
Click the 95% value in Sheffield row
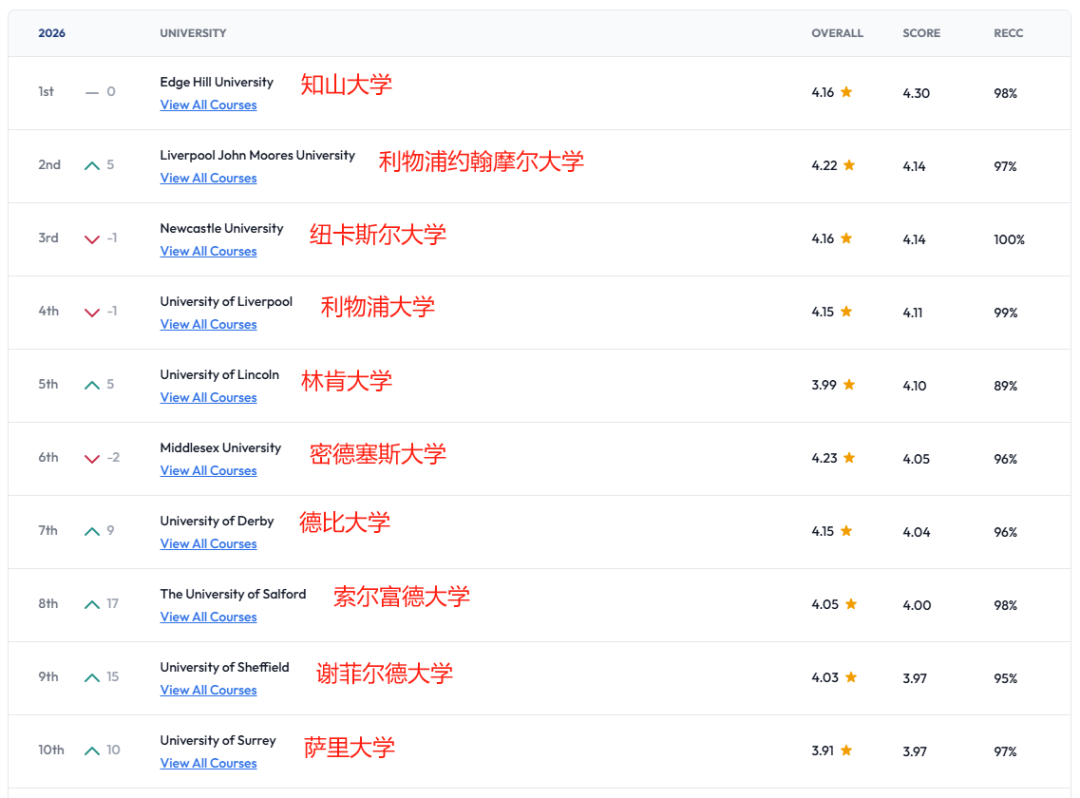pos(1005,678)
